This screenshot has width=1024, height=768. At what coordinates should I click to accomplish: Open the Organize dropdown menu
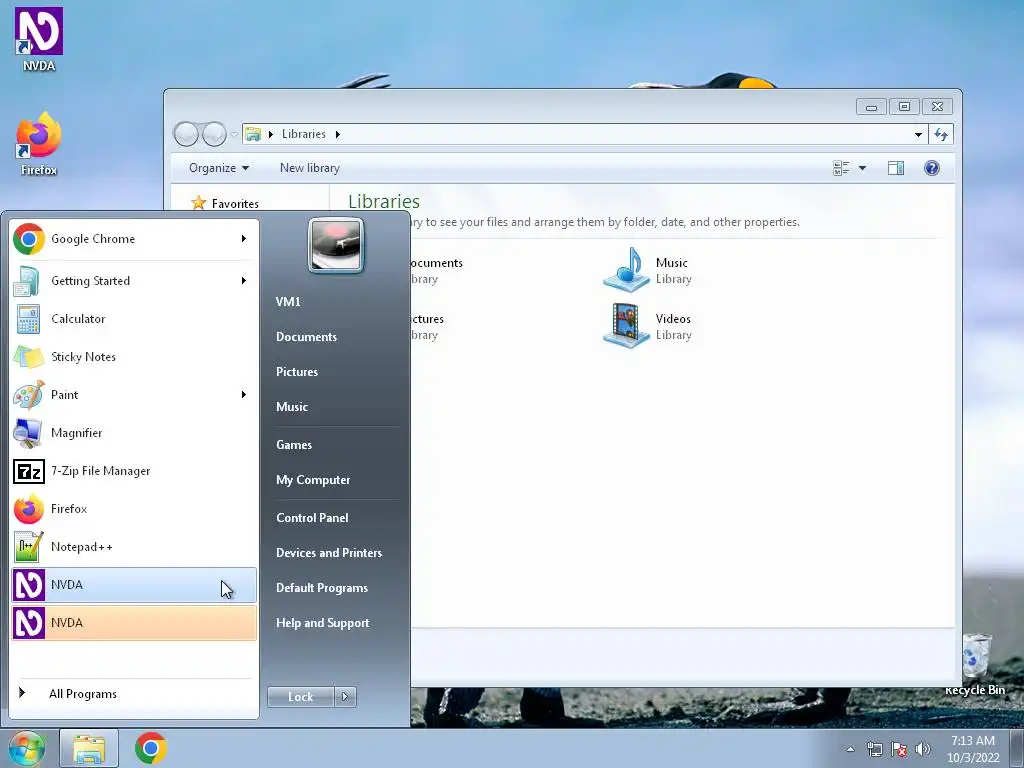[219, 168]
